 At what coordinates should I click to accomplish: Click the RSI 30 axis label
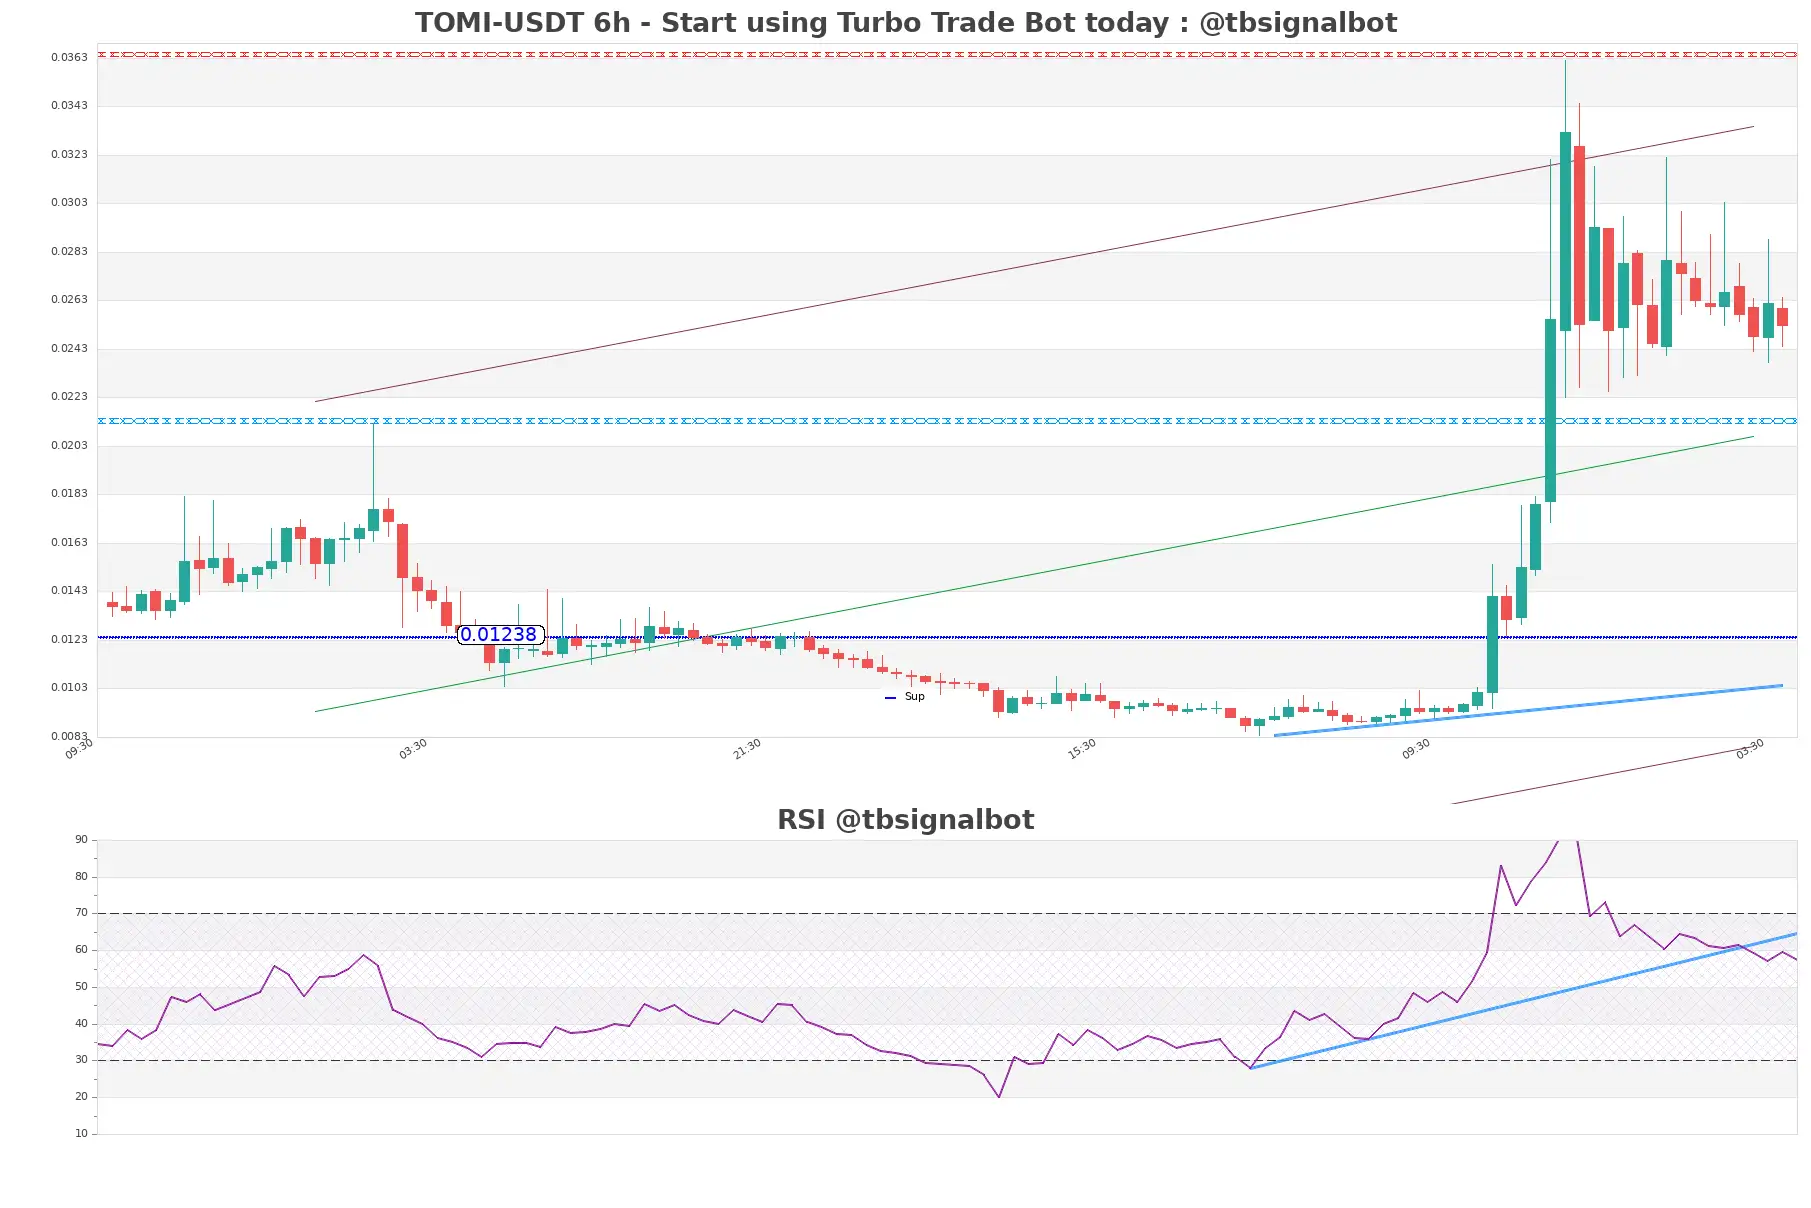[81, 1060]
